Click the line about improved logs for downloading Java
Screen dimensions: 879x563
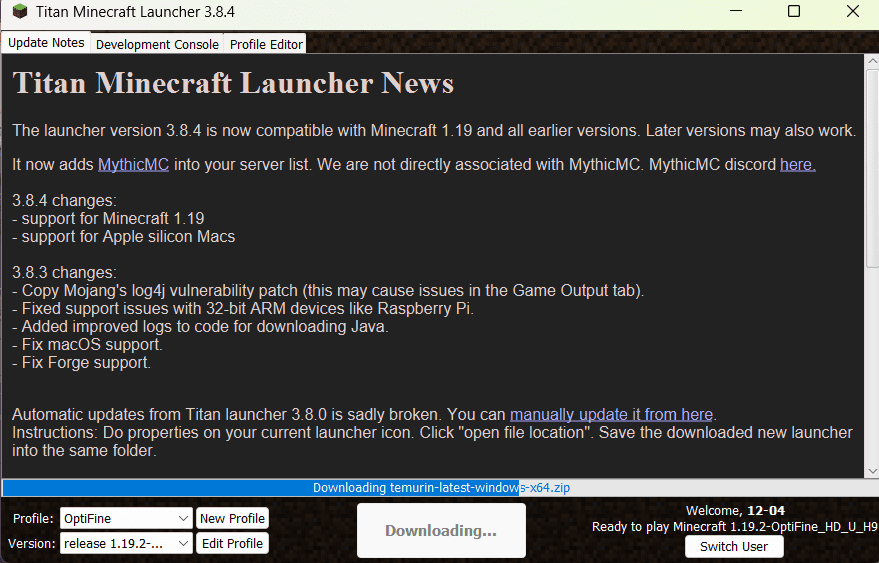[x=200, y=326]
